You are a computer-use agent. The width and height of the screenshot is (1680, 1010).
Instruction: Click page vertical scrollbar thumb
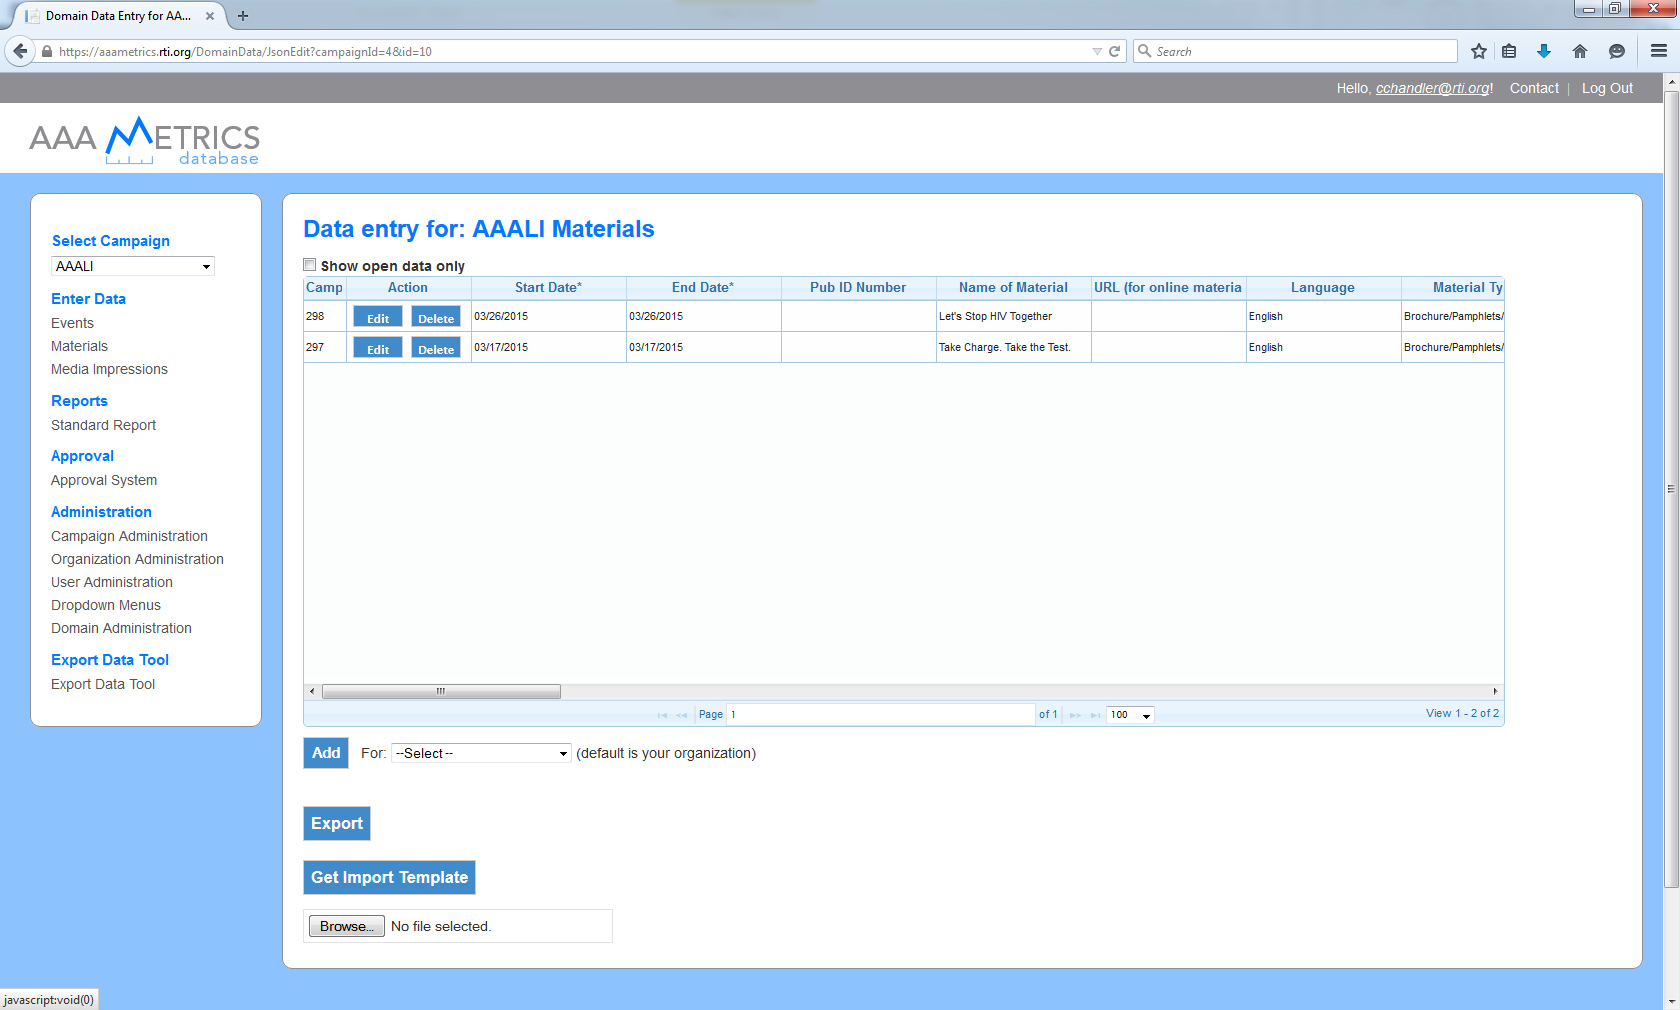coord(1670,488)
